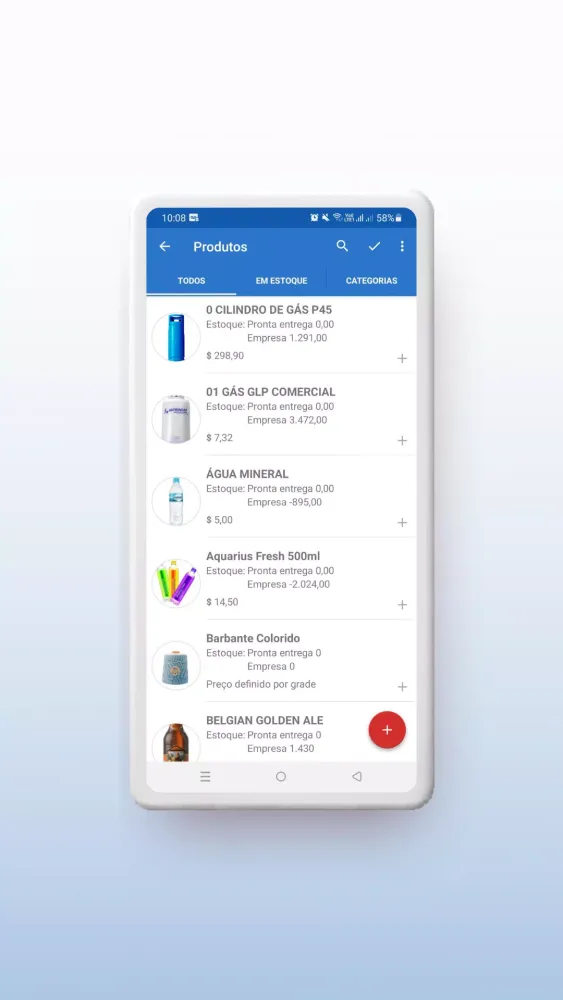
Task: Switch to the CATEGORIAS tab
Action: (x=371, y=281)
